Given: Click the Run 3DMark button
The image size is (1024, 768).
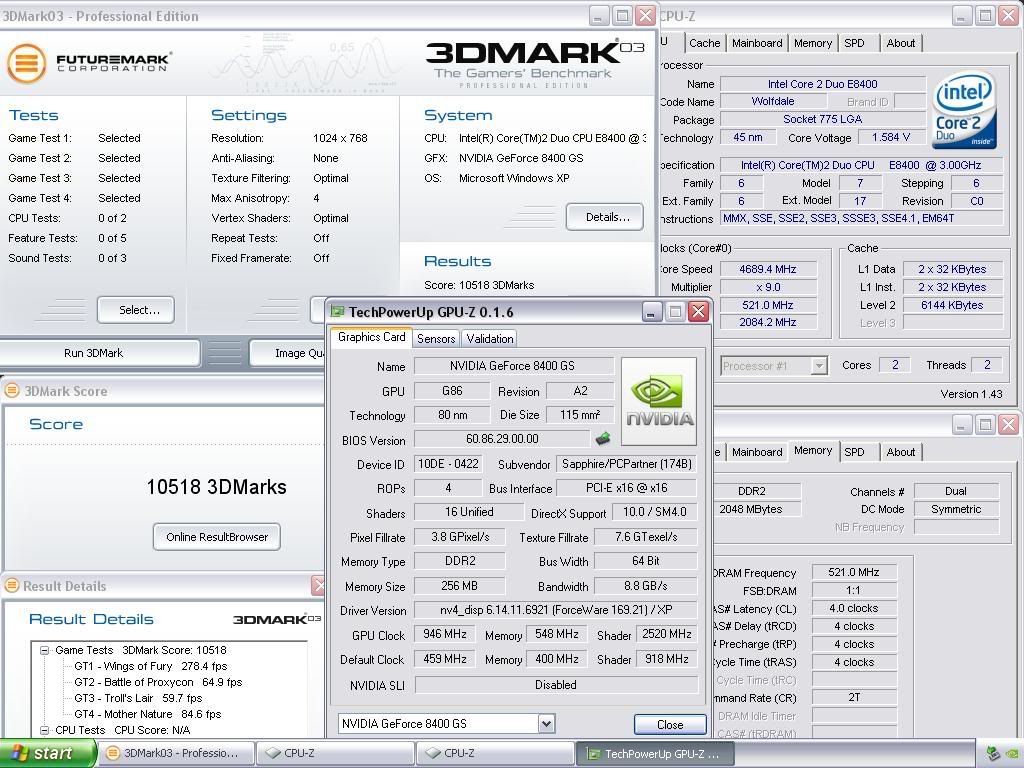Looking at the screenshot, I should coord(98,353).
